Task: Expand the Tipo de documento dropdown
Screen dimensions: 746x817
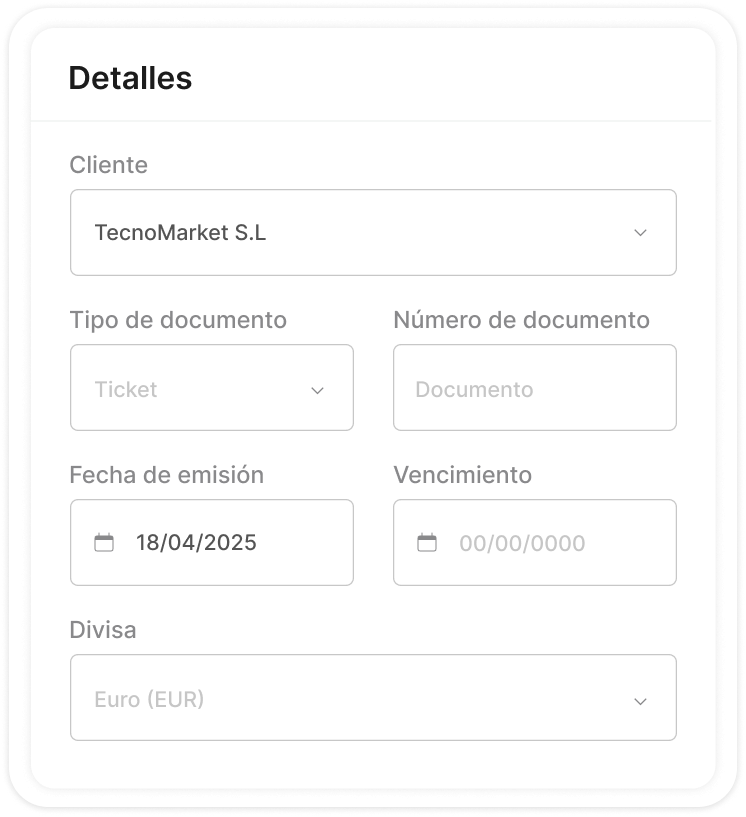Action: pos(211,388)
